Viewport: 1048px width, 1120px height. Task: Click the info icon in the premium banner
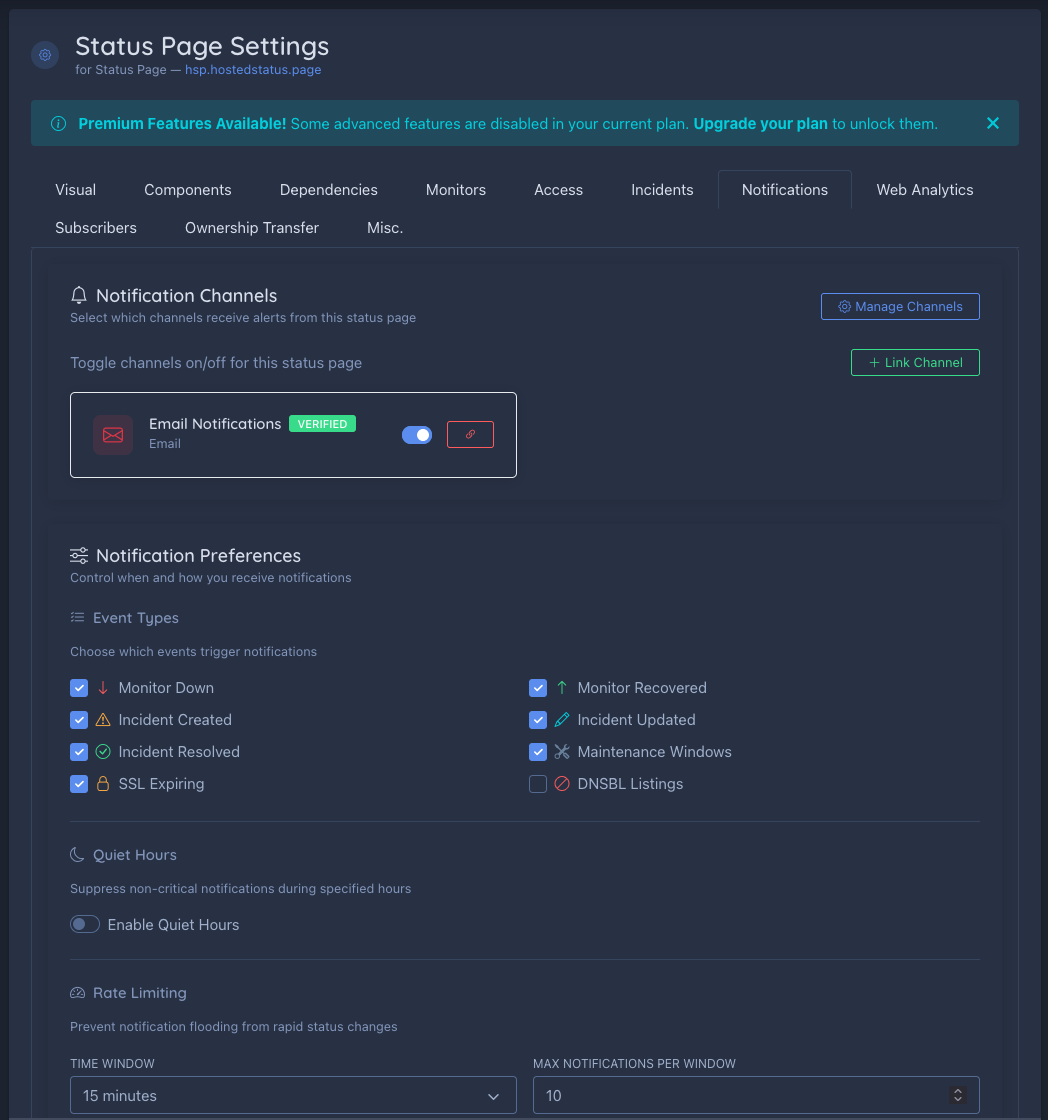[58, 123]
